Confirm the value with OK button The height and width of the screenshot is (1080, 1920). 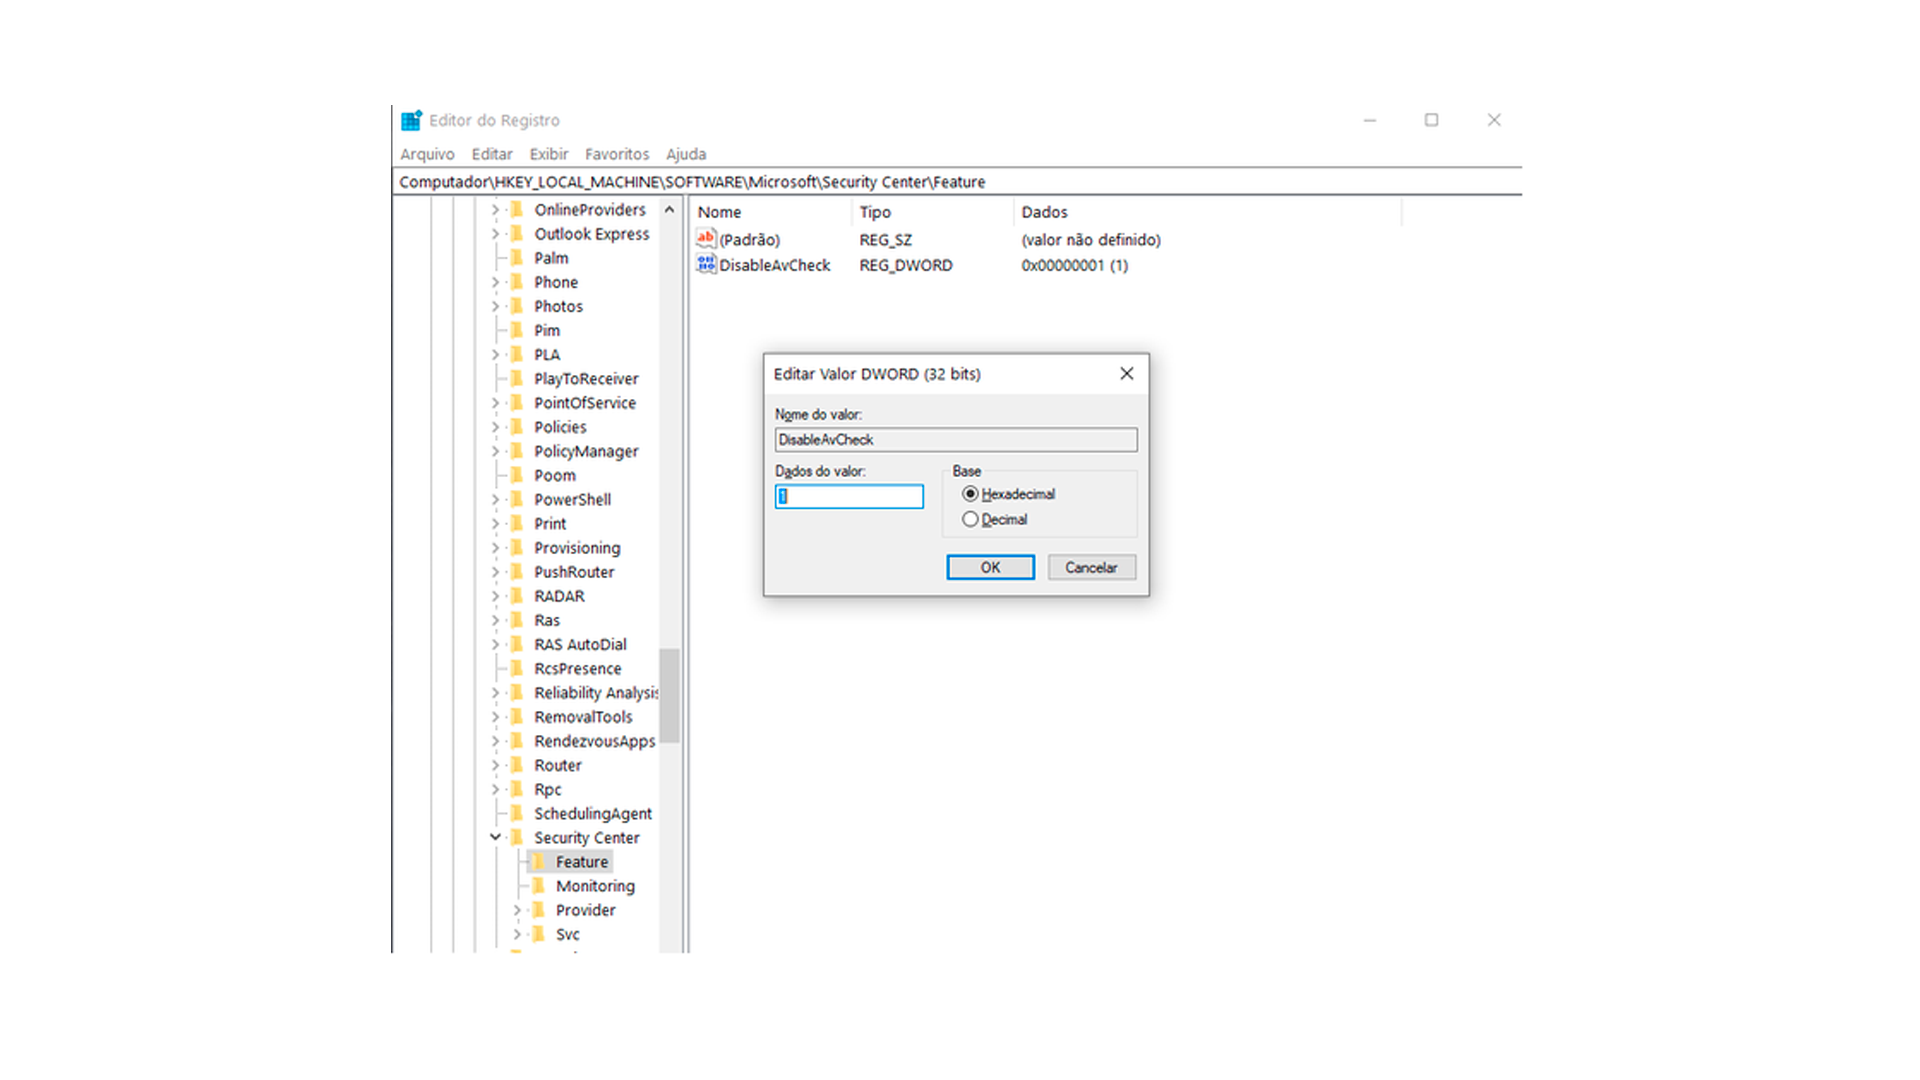990,567
